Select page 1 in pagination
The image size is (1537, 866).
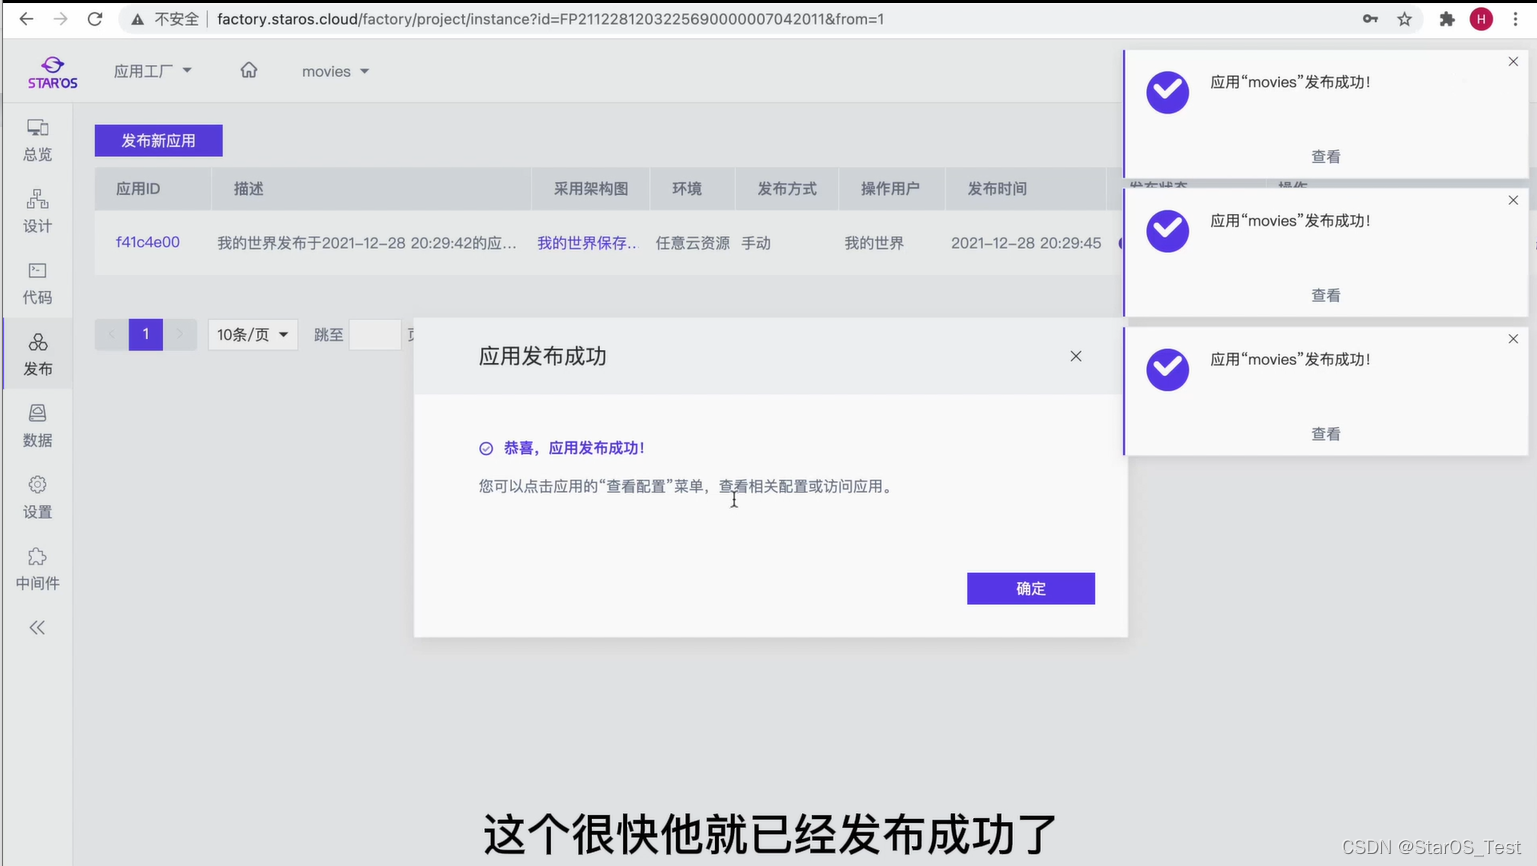click(146, 334)
